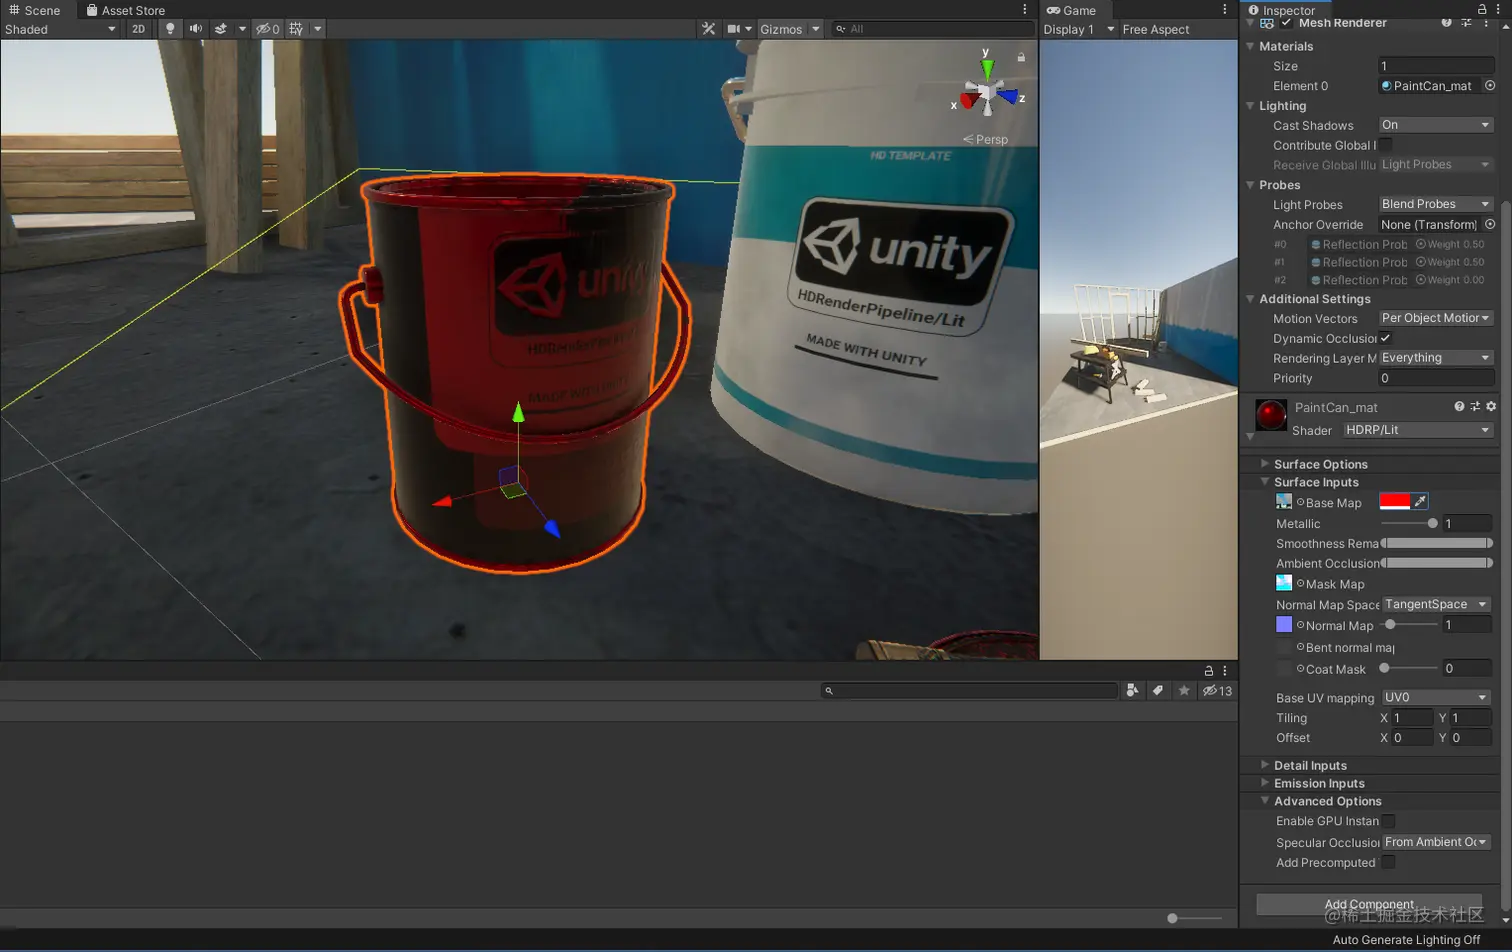Open the Shader HDRP/Lit dropdown

pos(1418,430)
